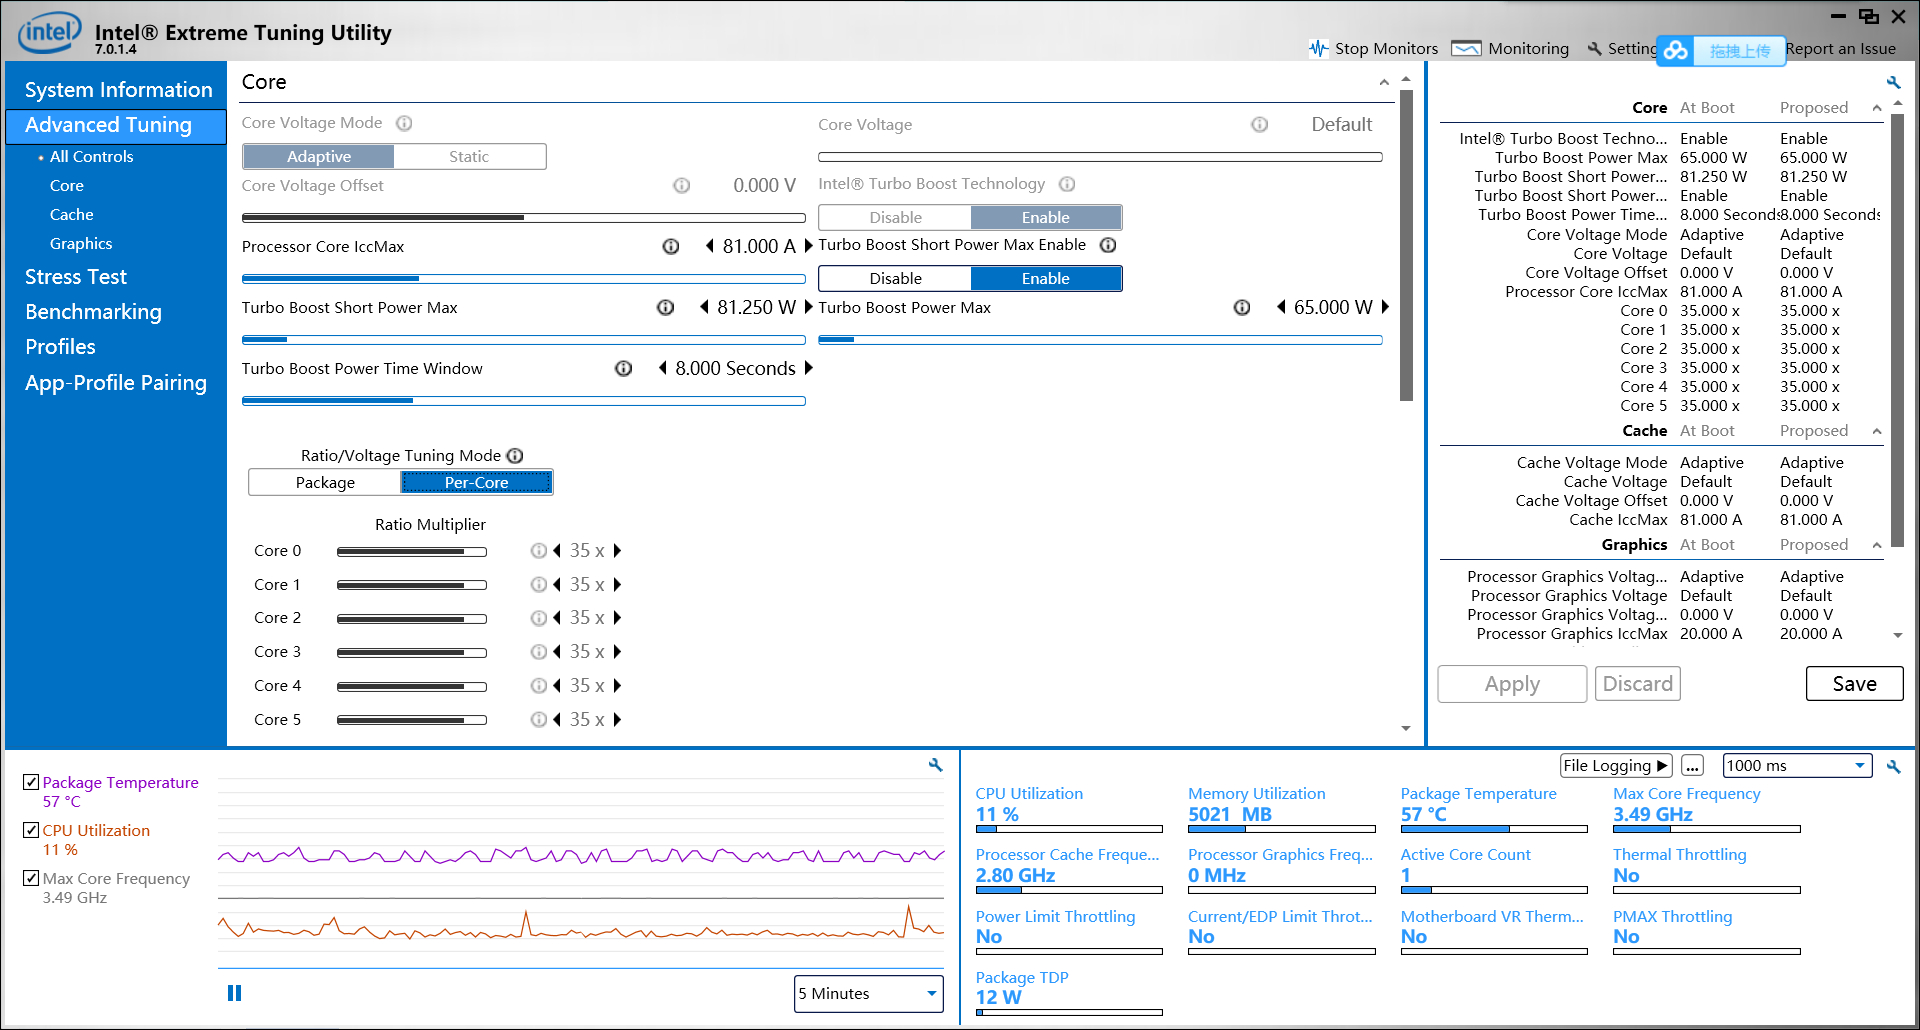Collapse Graphics group in proposed panel
The image size is (1920, 1030).
[1876, 545]
